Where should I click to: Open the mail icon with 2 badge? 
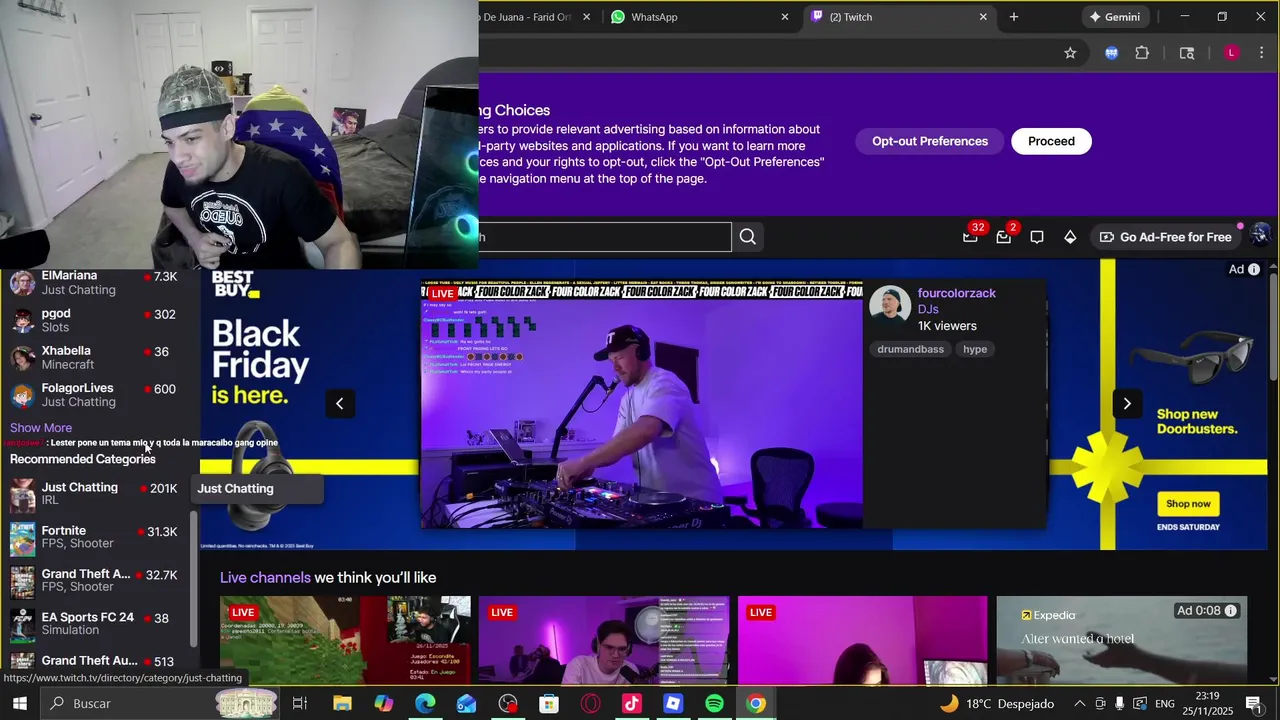coord(1004,236)
